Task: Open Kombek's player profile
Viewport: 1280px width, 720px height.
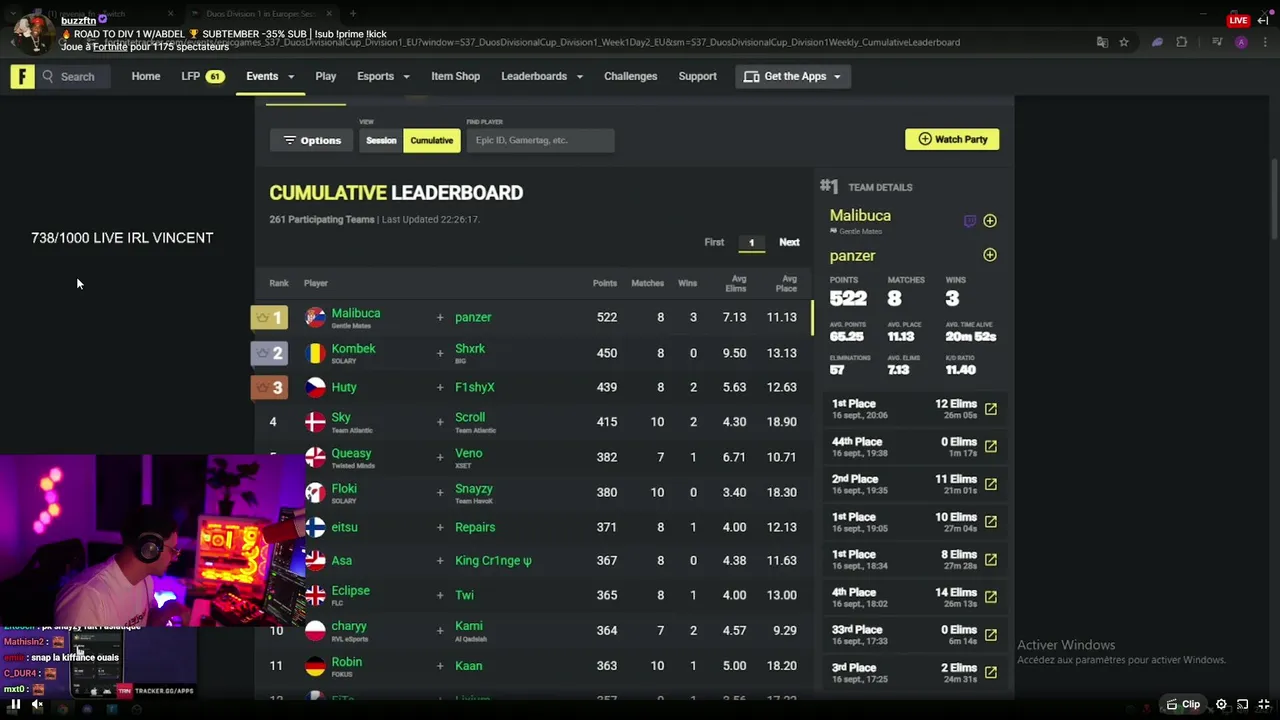Action: click(353, 349)
